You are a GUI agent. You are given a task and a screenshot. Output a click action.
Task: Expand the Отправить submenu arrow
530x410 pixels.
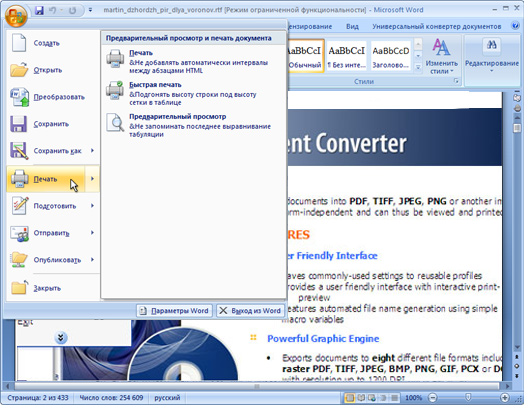pyautogui.click(x=92, y=233)
